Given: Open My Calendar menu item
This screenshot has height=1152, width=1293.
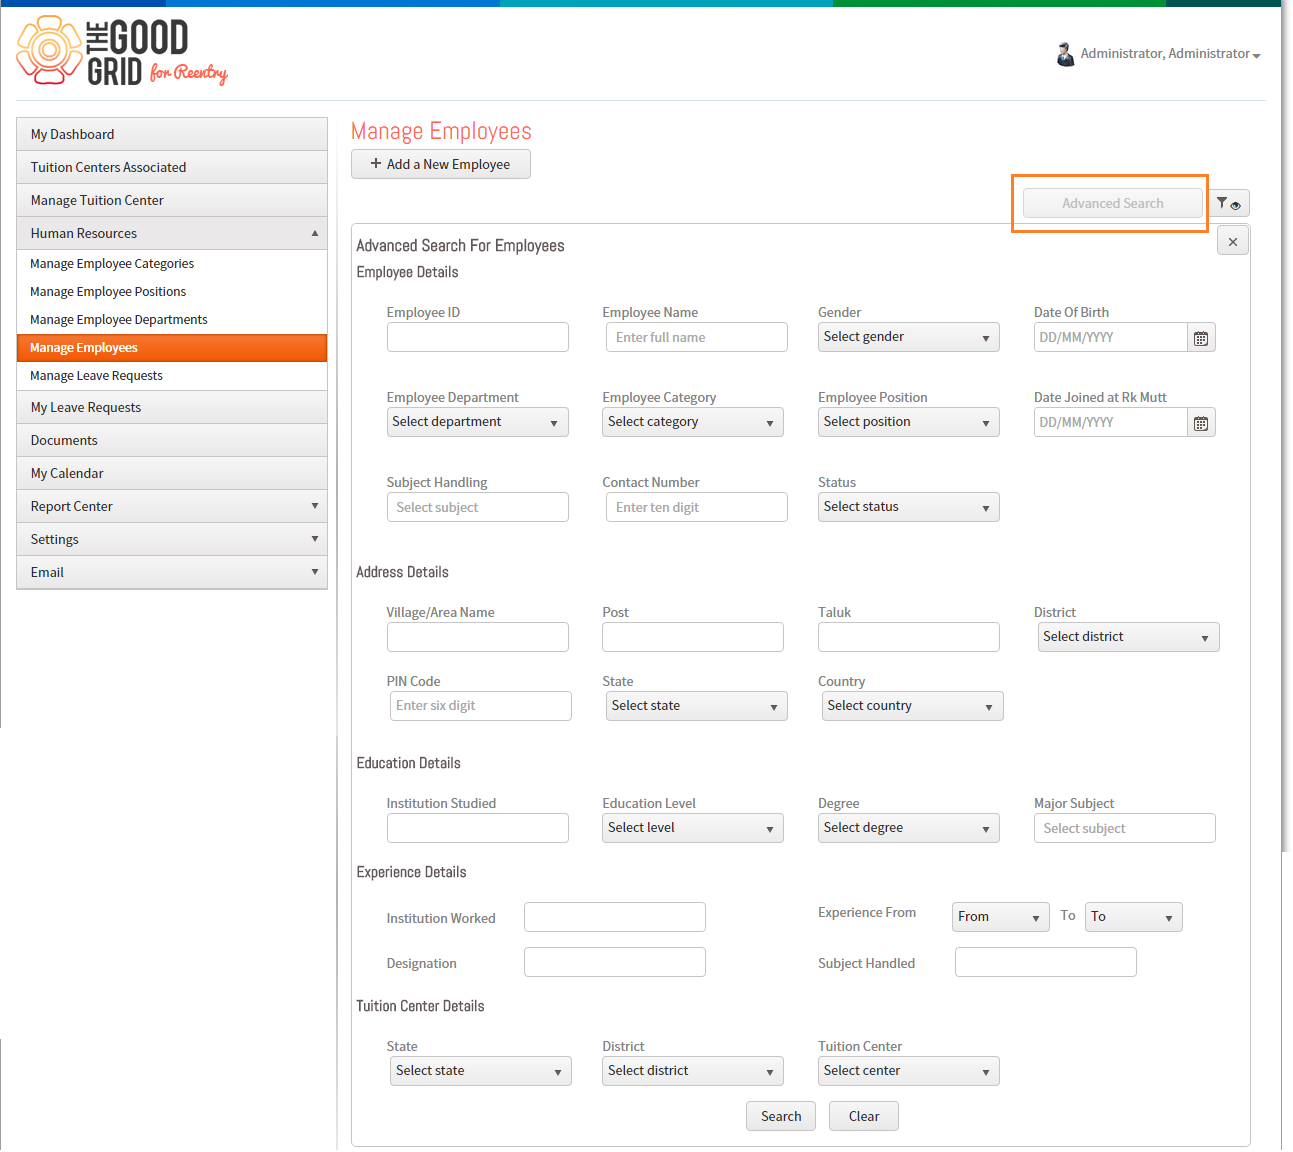Looking at the screenshot, I should [x=172, y=473].
